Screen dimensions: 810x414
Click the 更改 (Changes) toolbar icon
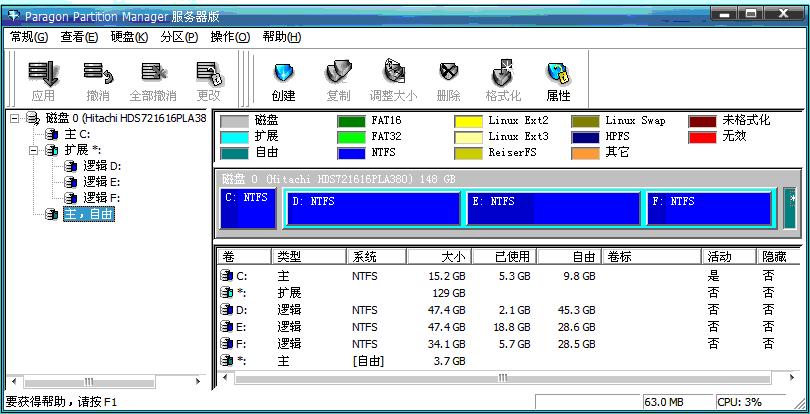209,73
